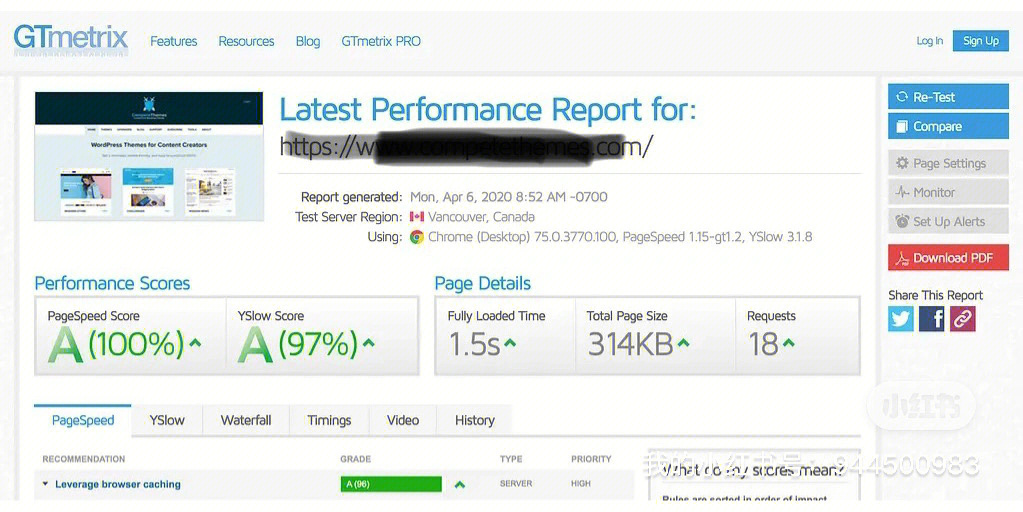Click the Sign Up button
Image resolution: width=1023 pixels, height=512 pixels.
(x=981, y=40)
